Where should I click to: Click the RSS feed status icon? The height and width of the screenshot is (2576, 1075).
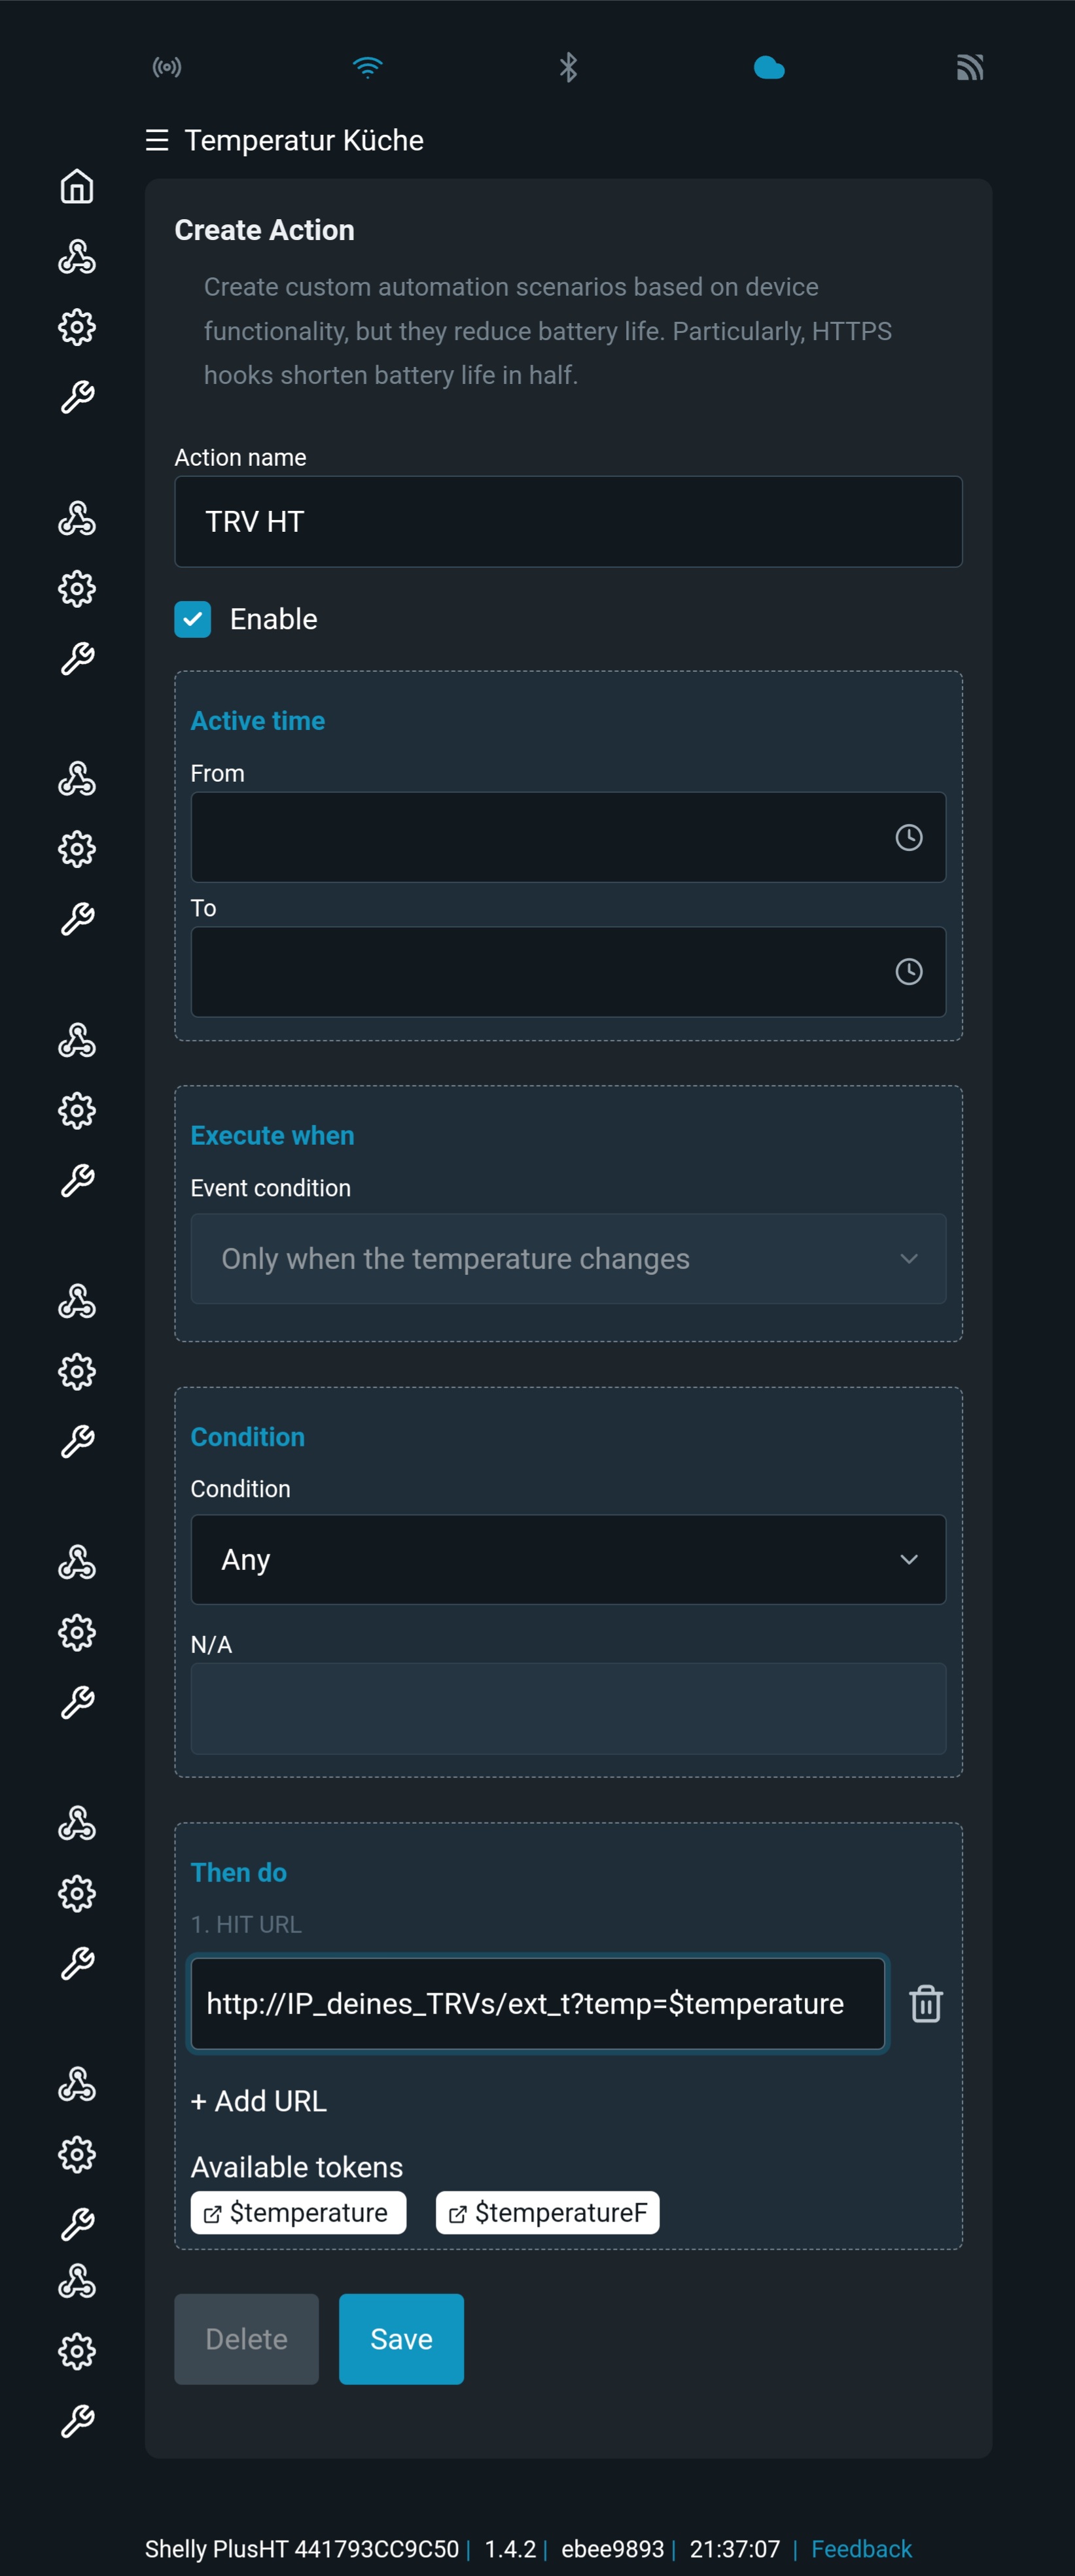coord(969,67)
